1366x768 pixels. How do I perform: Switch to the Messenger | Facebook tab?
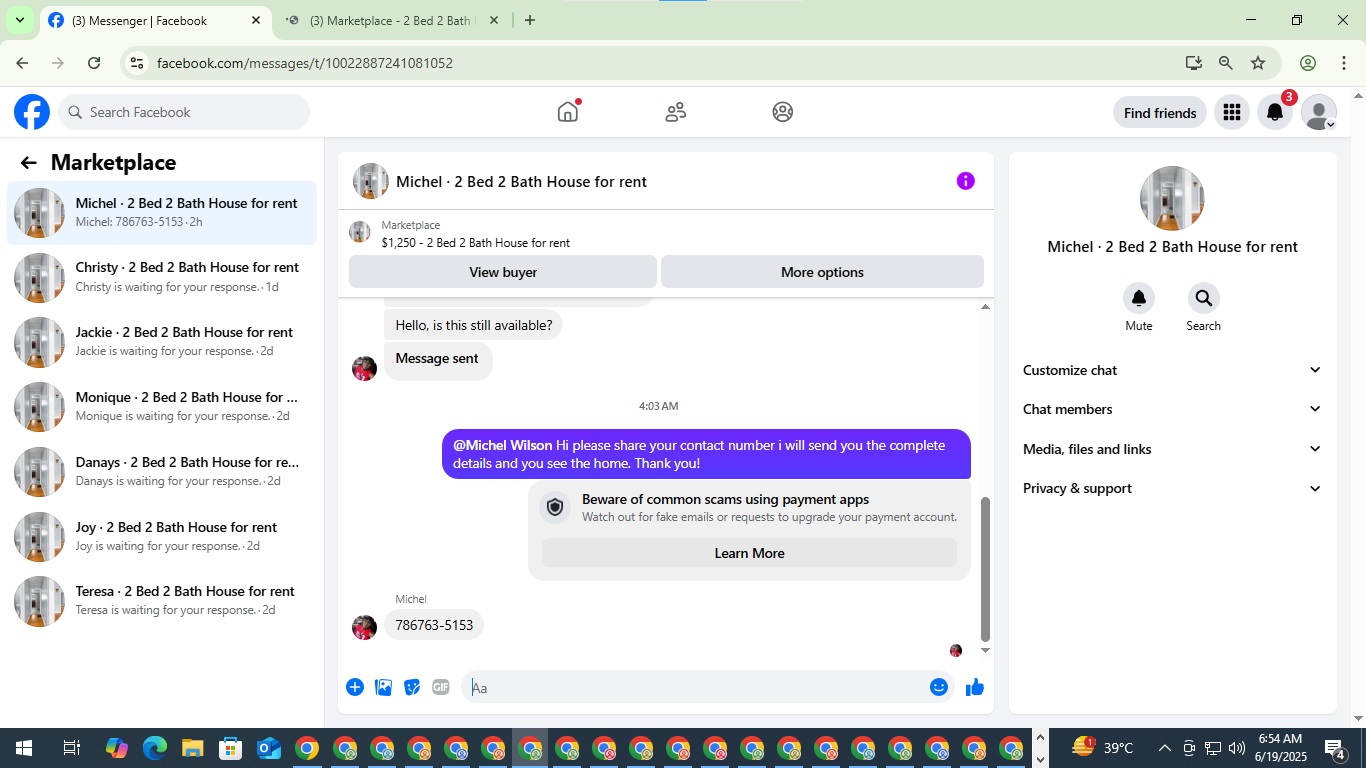(155, 20)
